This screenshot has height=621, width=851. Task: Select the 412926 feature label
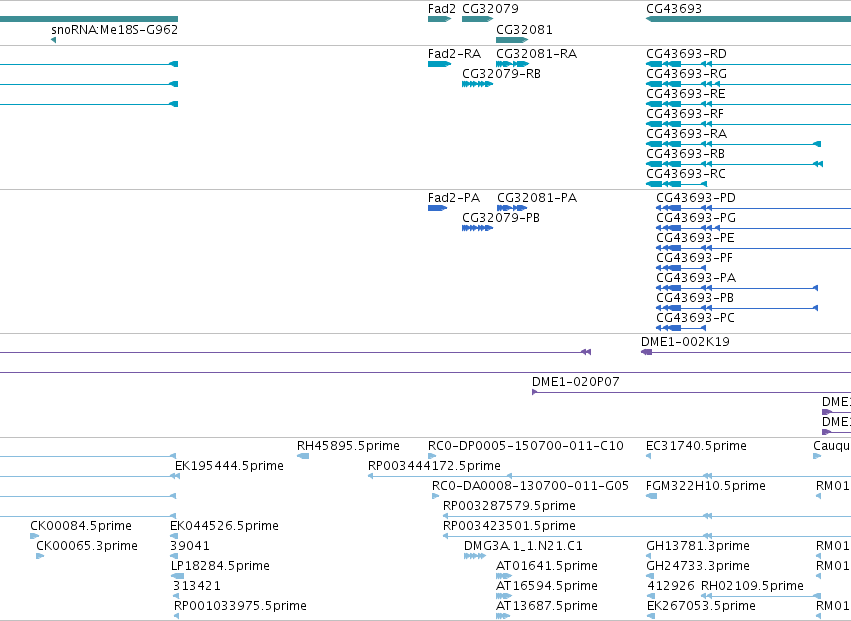pyautogui.click(x=671, y=586)
